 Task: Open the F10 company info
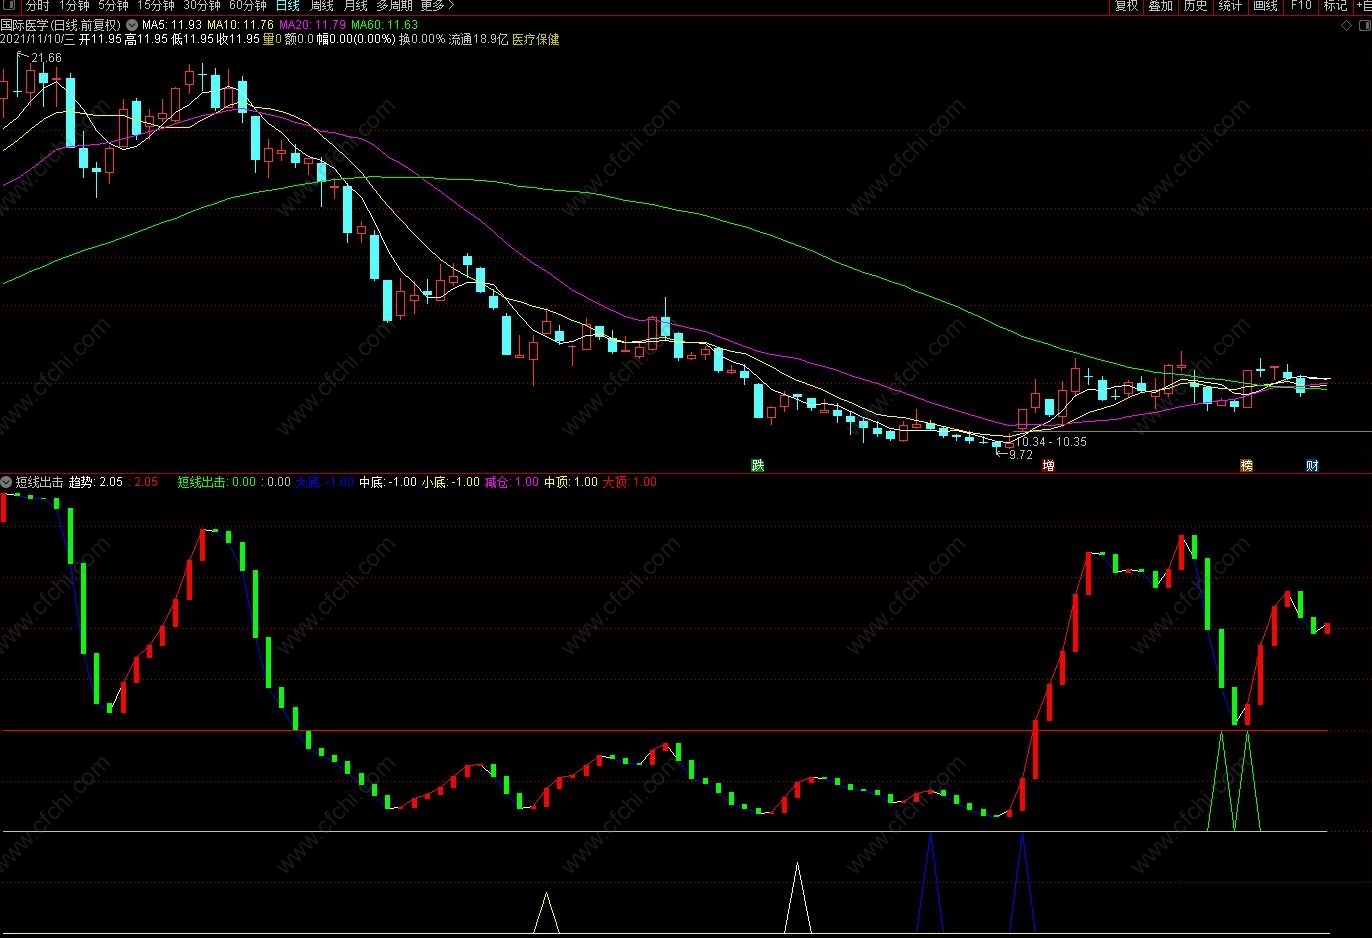[1301, 6]
